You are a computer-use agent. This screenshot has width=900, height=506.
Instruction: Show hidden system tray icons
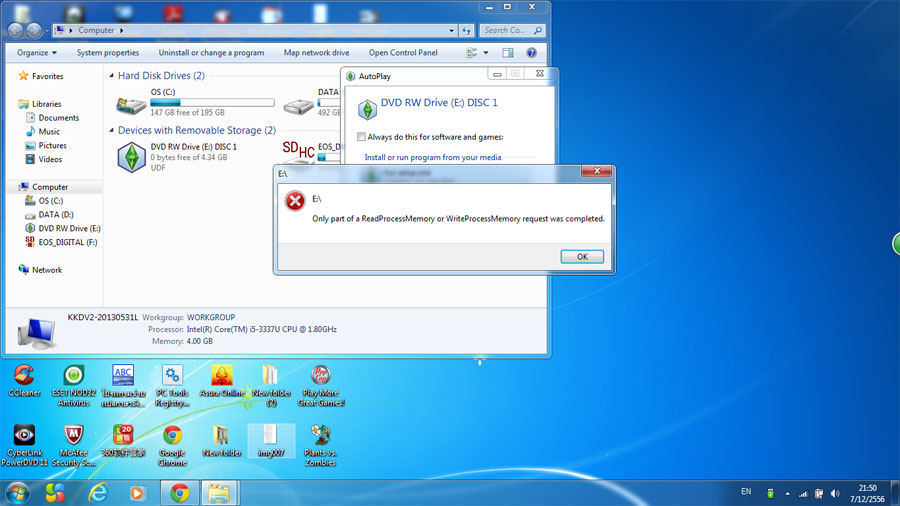pos(787,493)
